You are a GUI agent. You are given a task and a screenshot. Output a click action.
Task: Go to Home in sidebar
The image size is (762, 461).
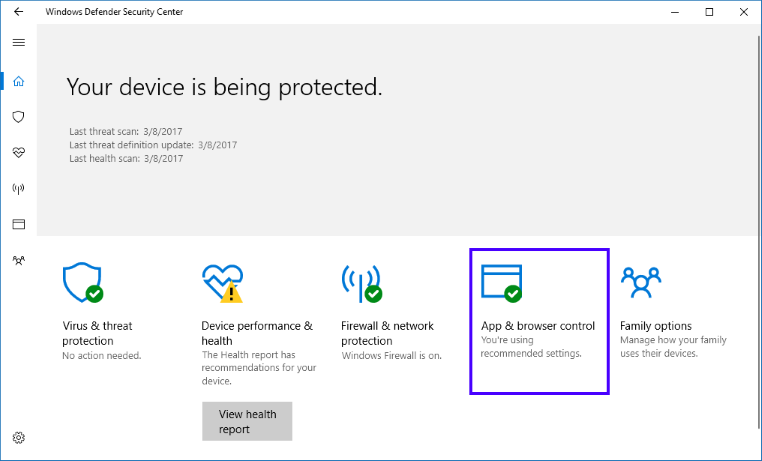18,81
